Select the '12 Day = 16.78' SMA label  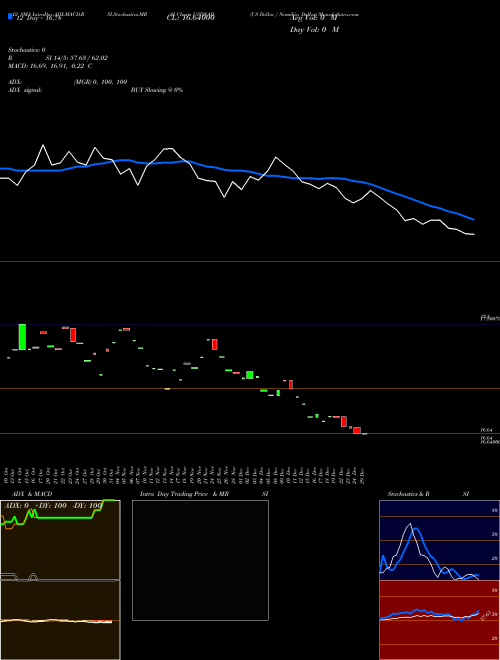[x=37, y=18]
